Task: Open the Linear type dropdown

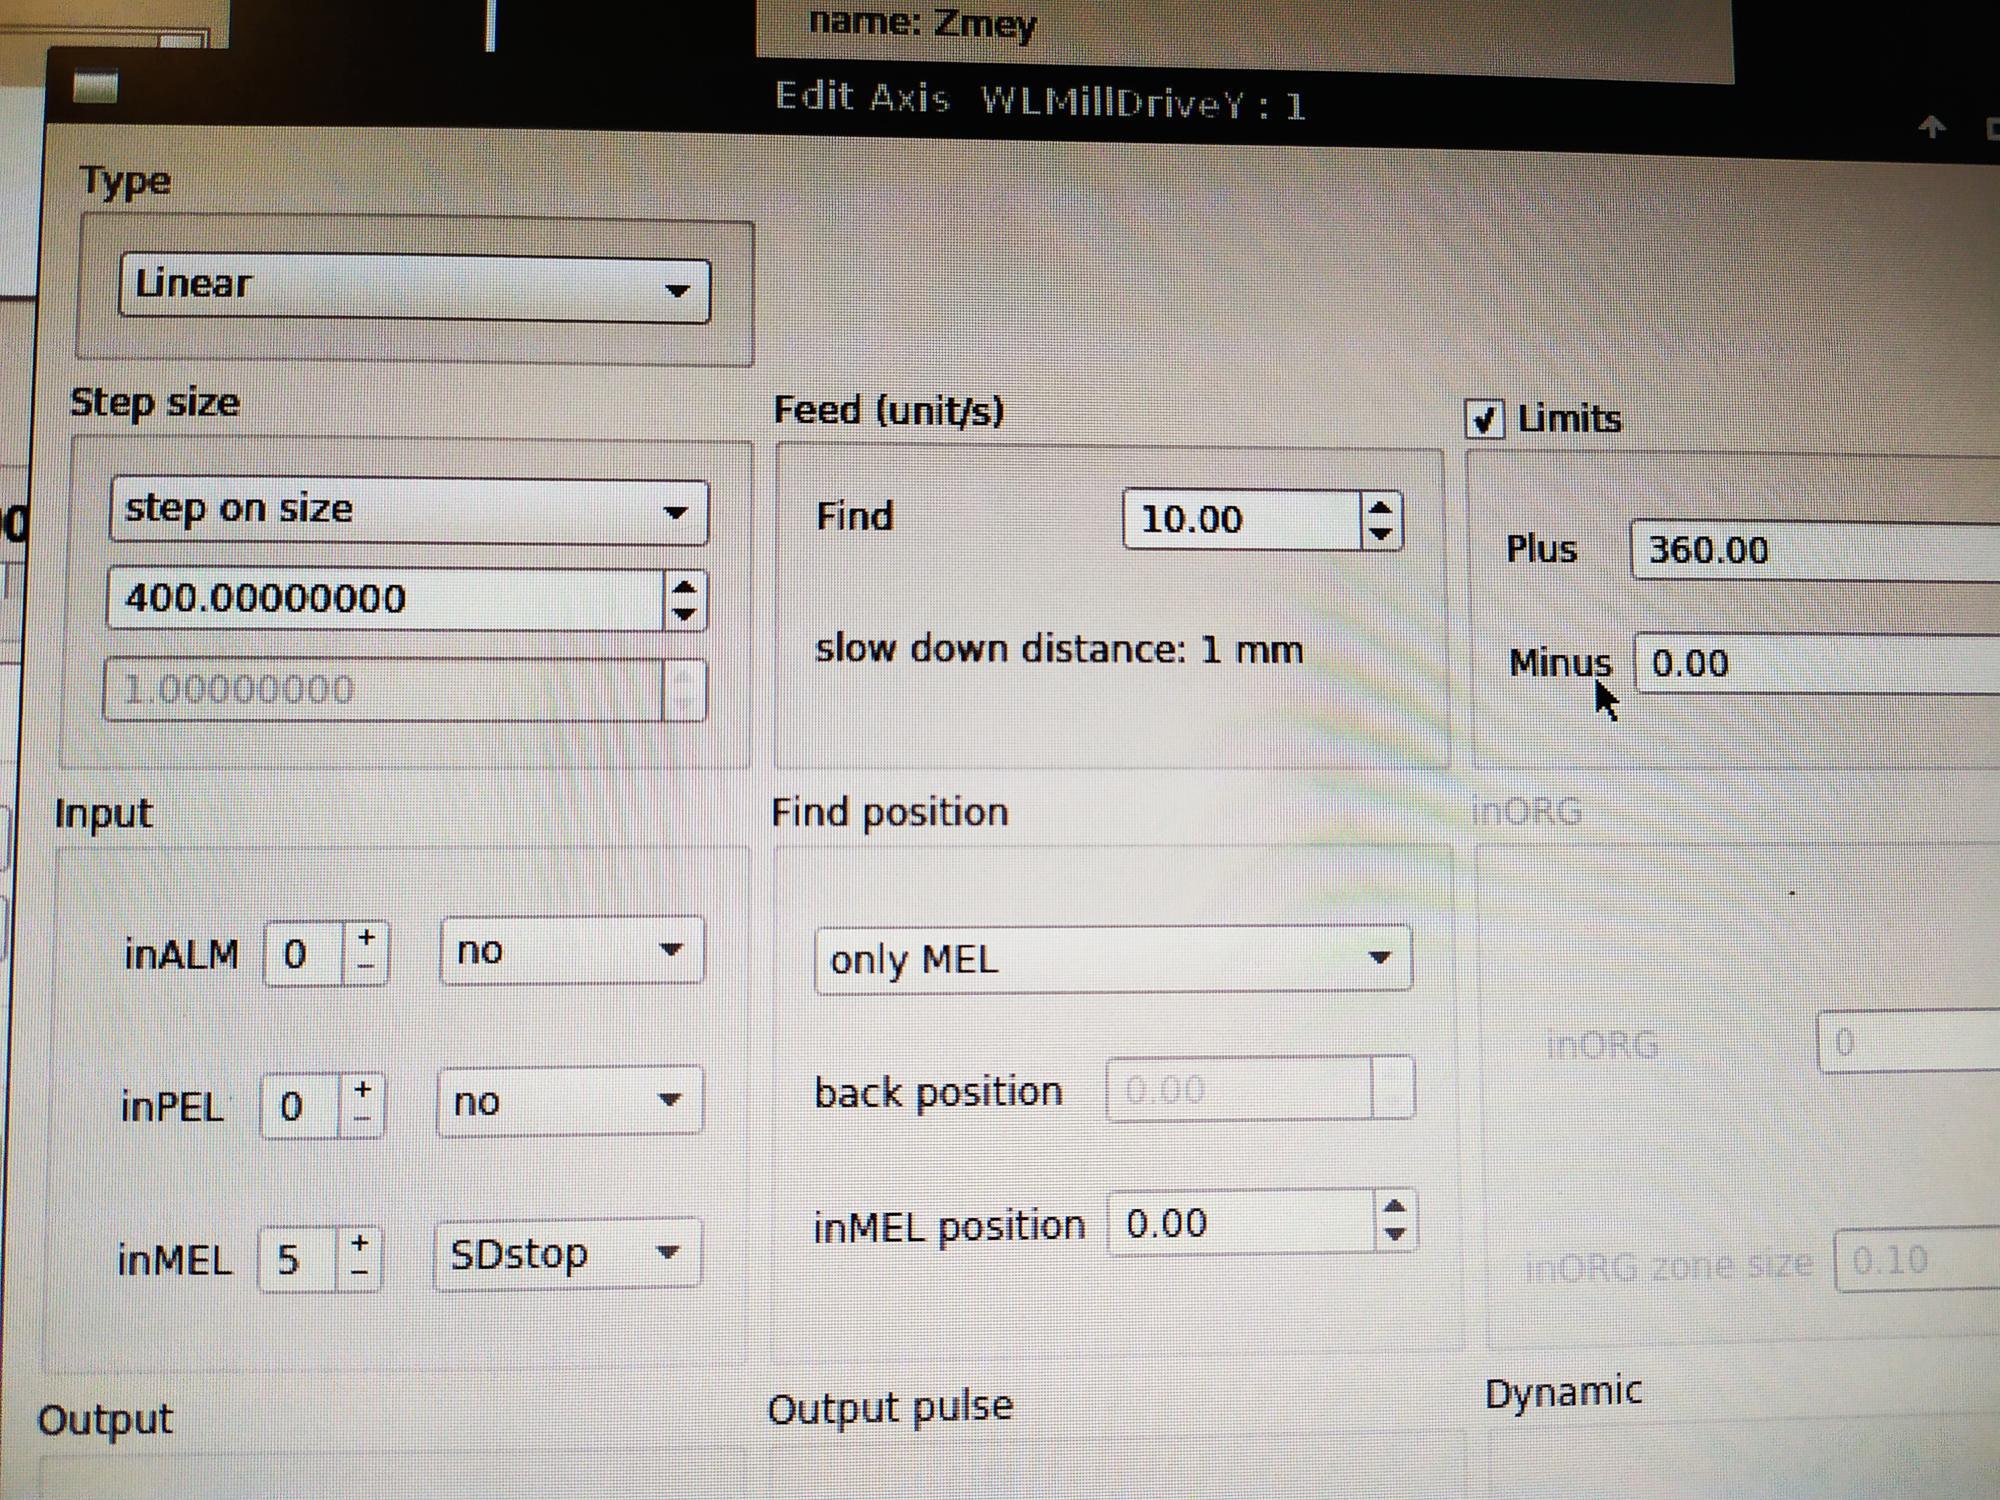Action: pos(414,290)
